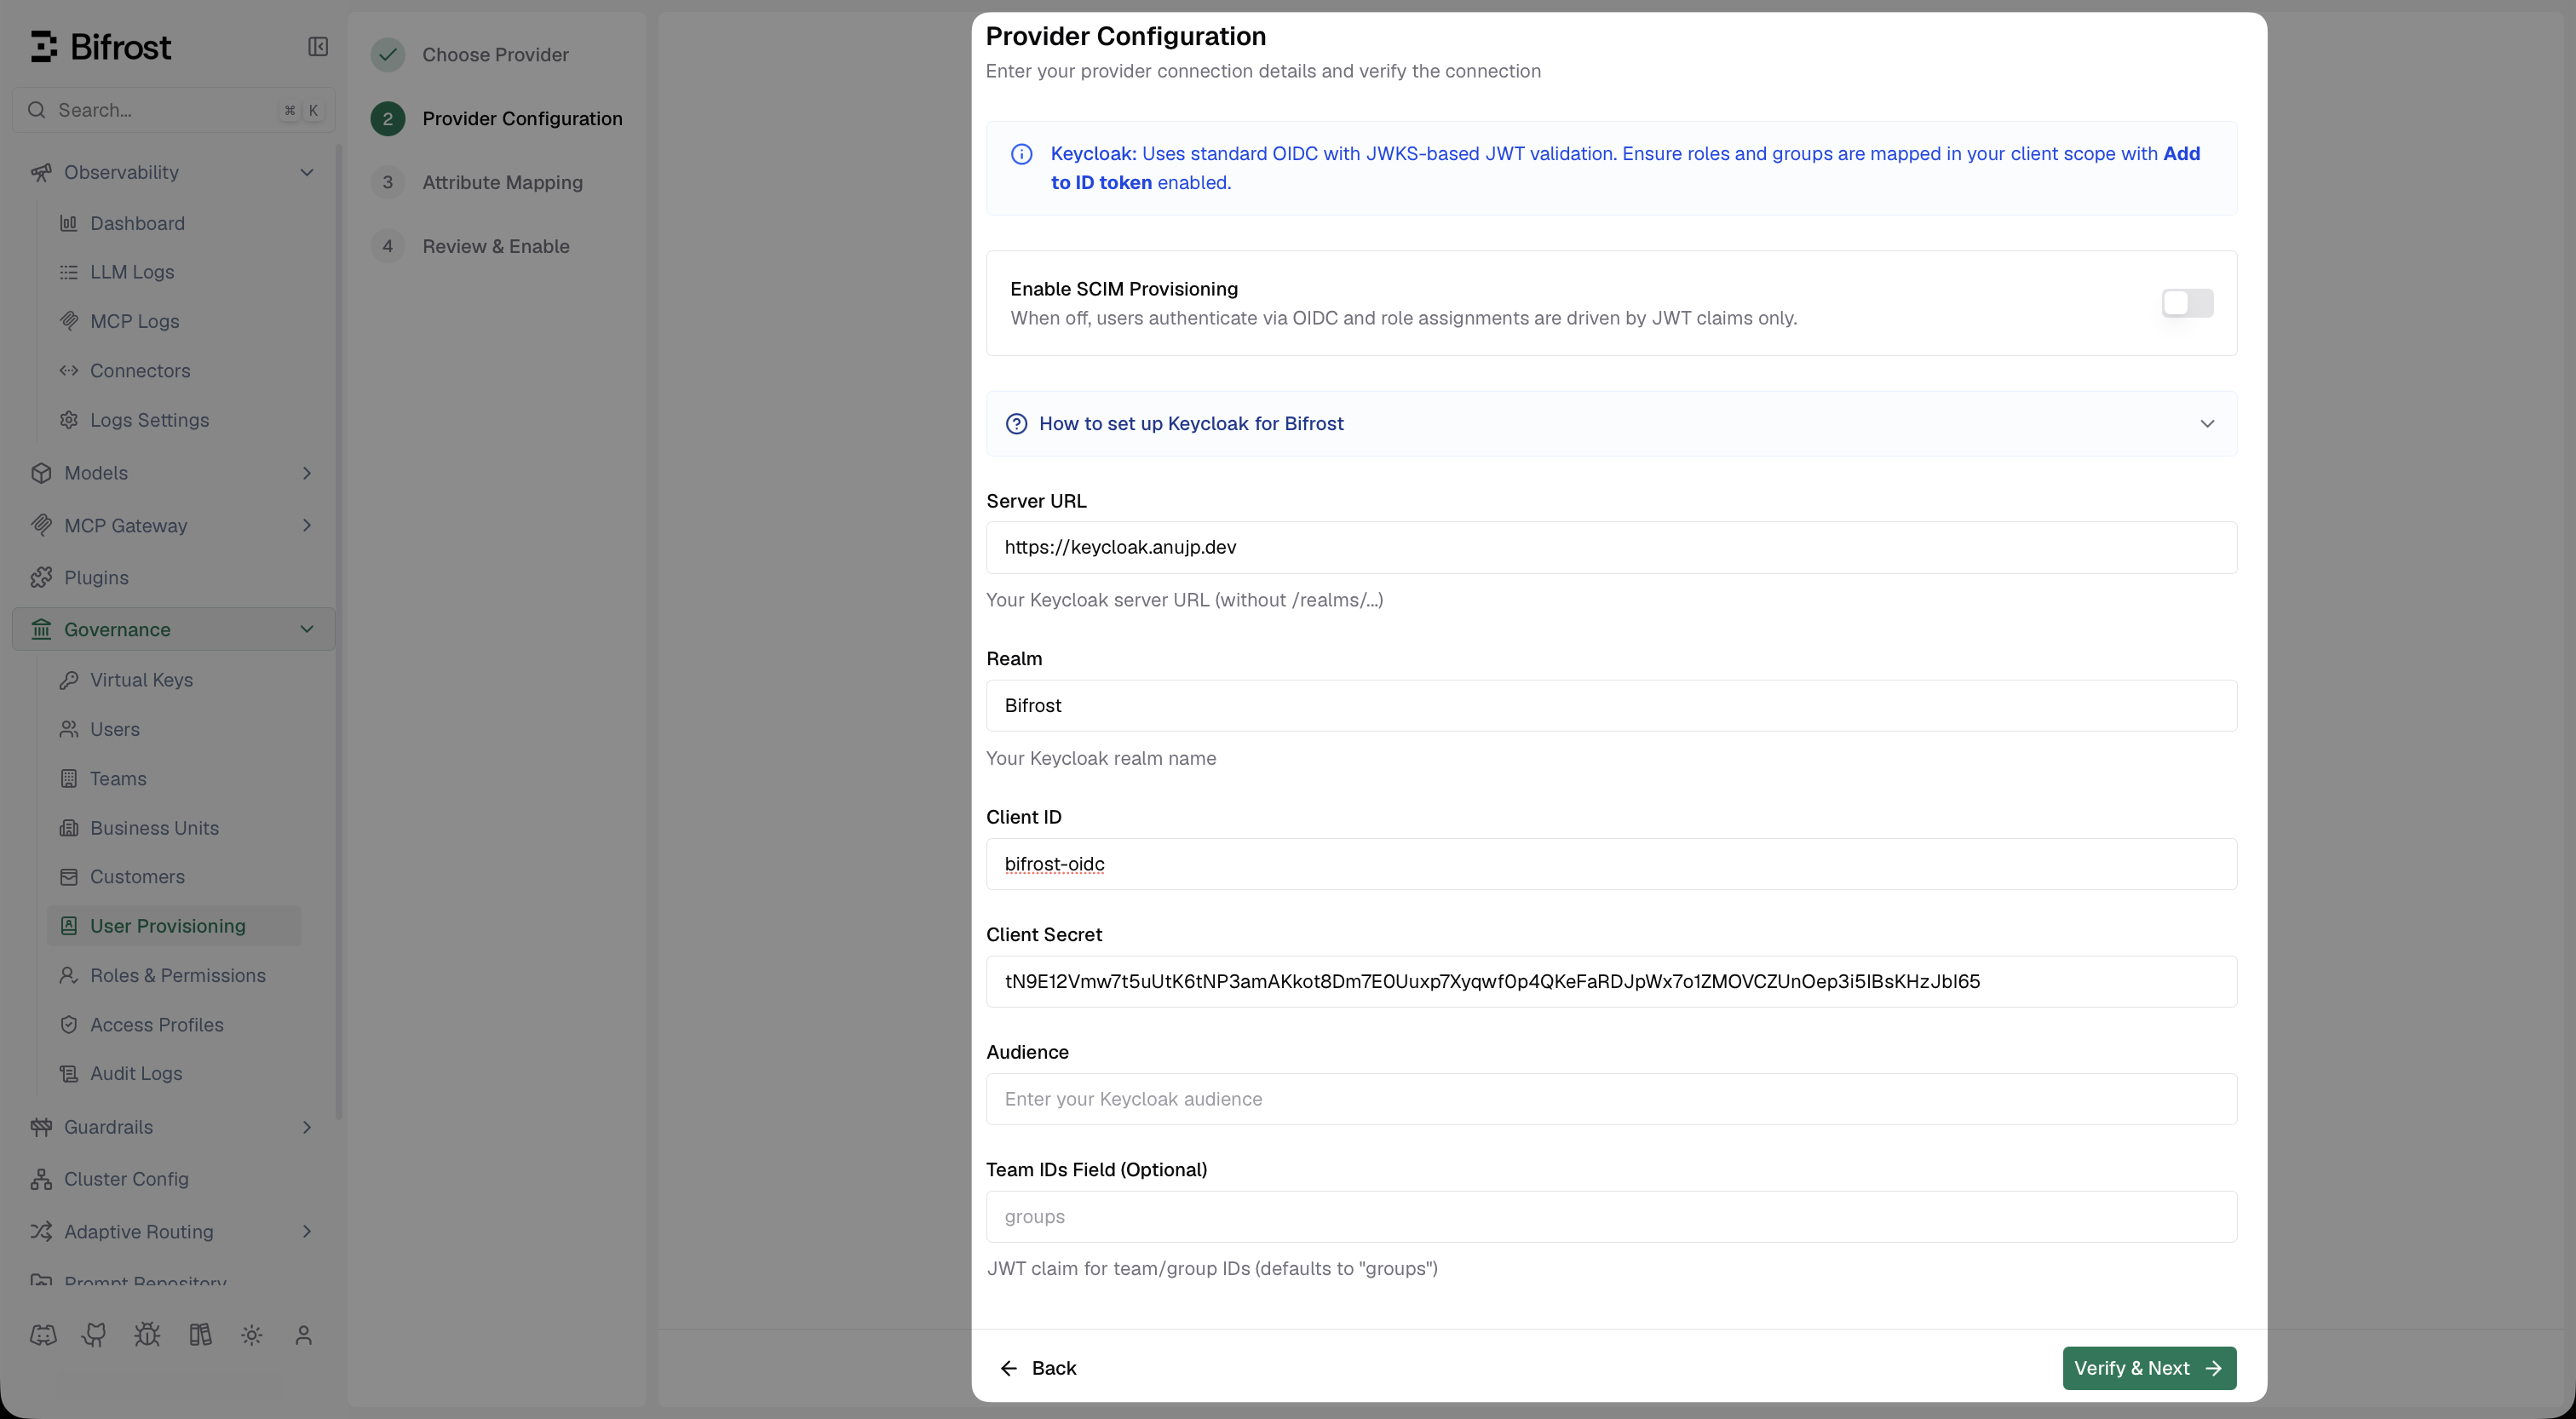Expand the Guardrails section chevron
This screenshot has height=1419, width=2576.
pyautogui.click(x=307, y=1127)
